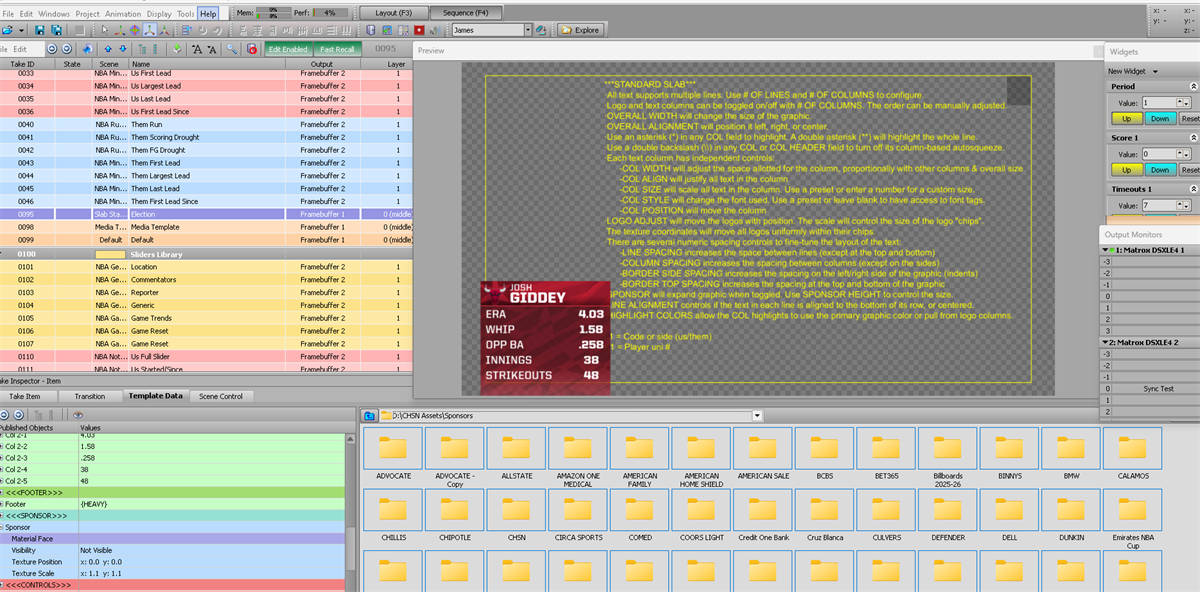Click the Footer {HEAVY} value cell
Viewport: 1200px width, 592px height.
211,504
